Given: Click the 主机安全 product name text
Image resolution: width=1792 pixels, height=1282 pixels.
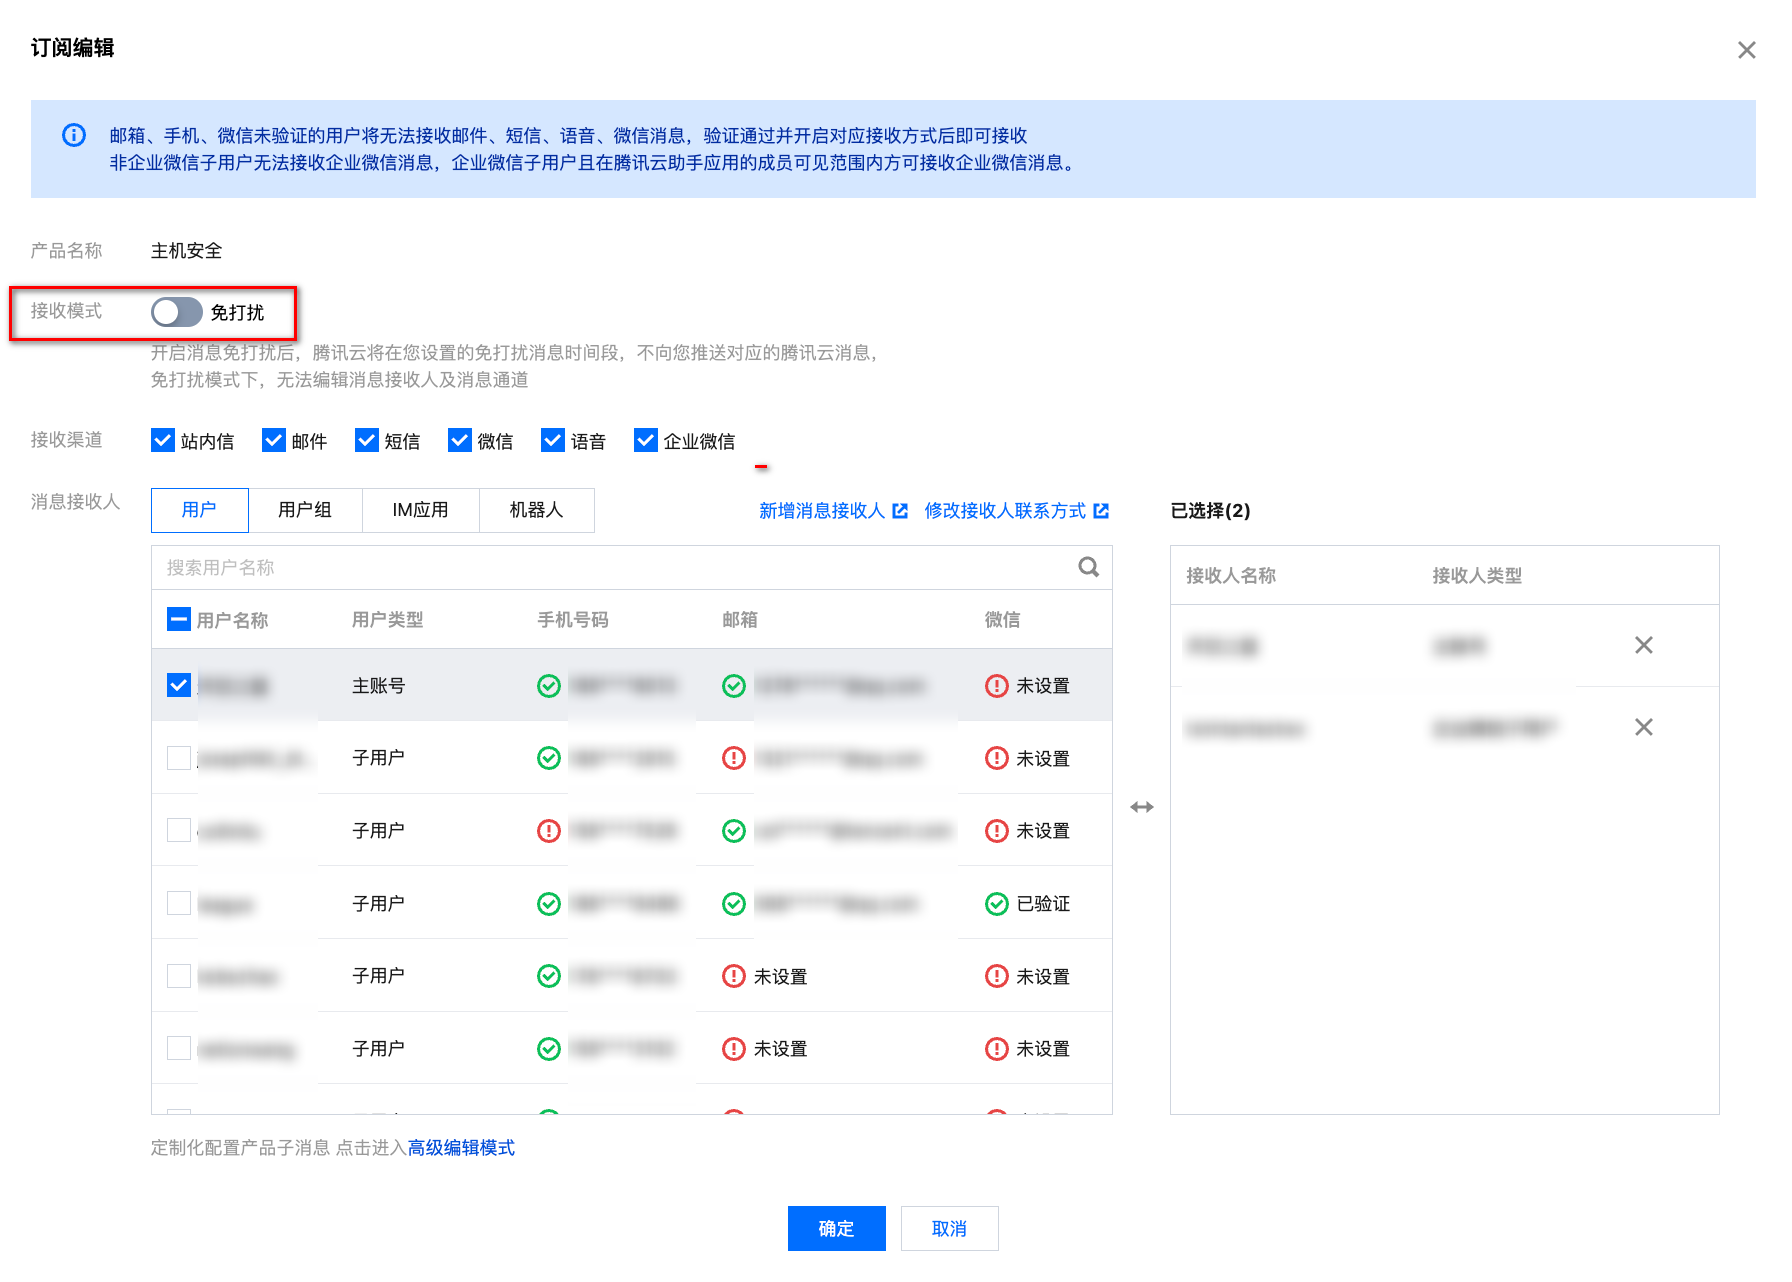Looking at the screenshot, I should point(187,251).
